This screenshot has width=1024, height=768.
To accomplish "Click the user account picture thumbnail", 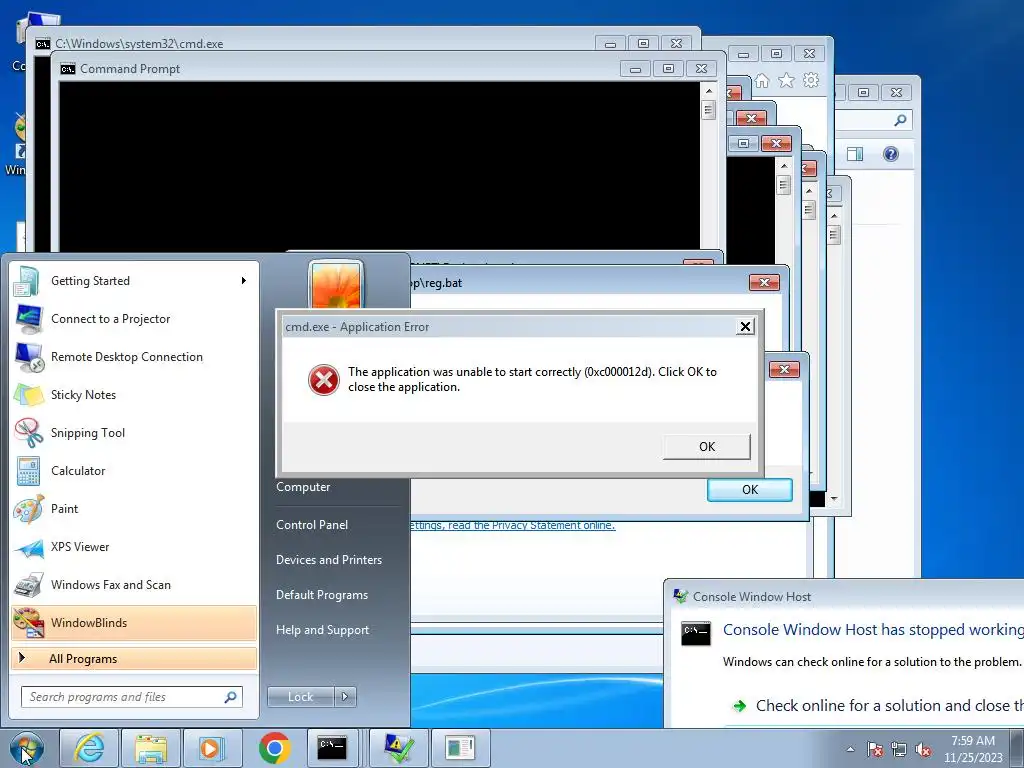I will pyautogui.click(x=336, y=285).
